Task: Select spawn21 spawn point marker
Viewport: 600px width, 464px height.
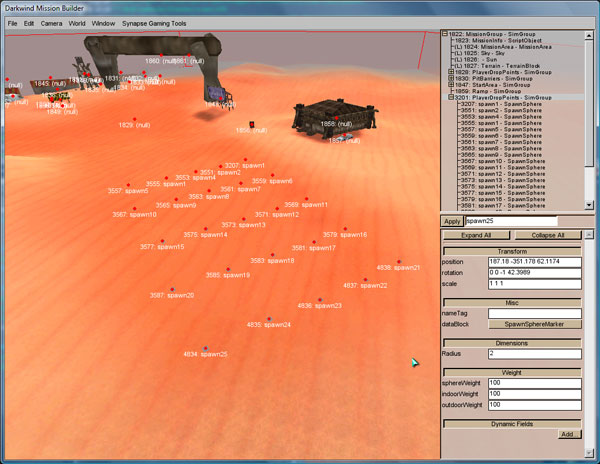Action: pos(398,262)
